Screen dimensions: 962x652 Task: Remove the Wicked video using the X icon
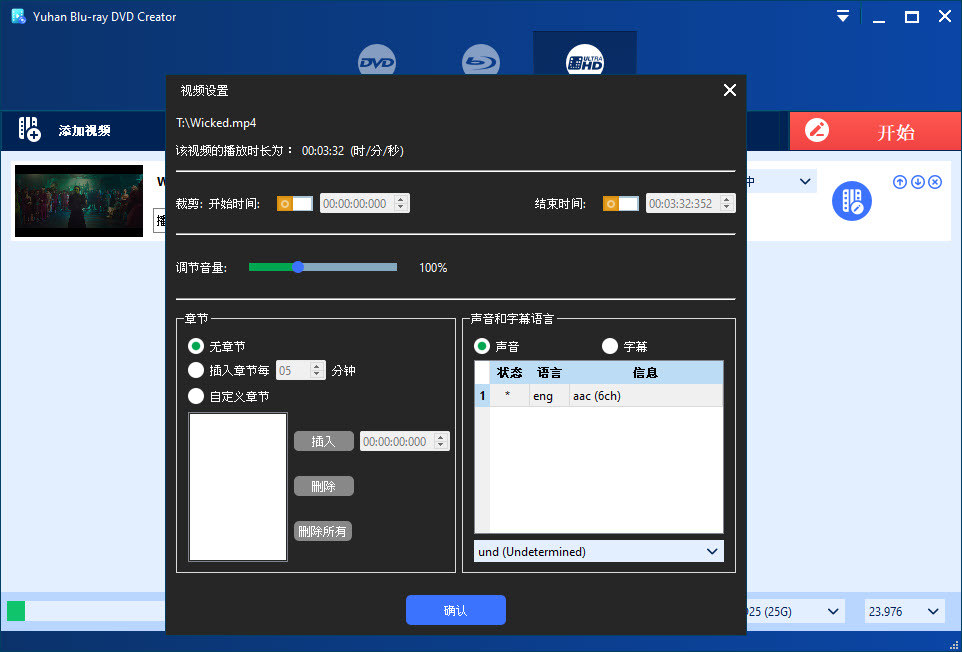click(x=934, y=182)
